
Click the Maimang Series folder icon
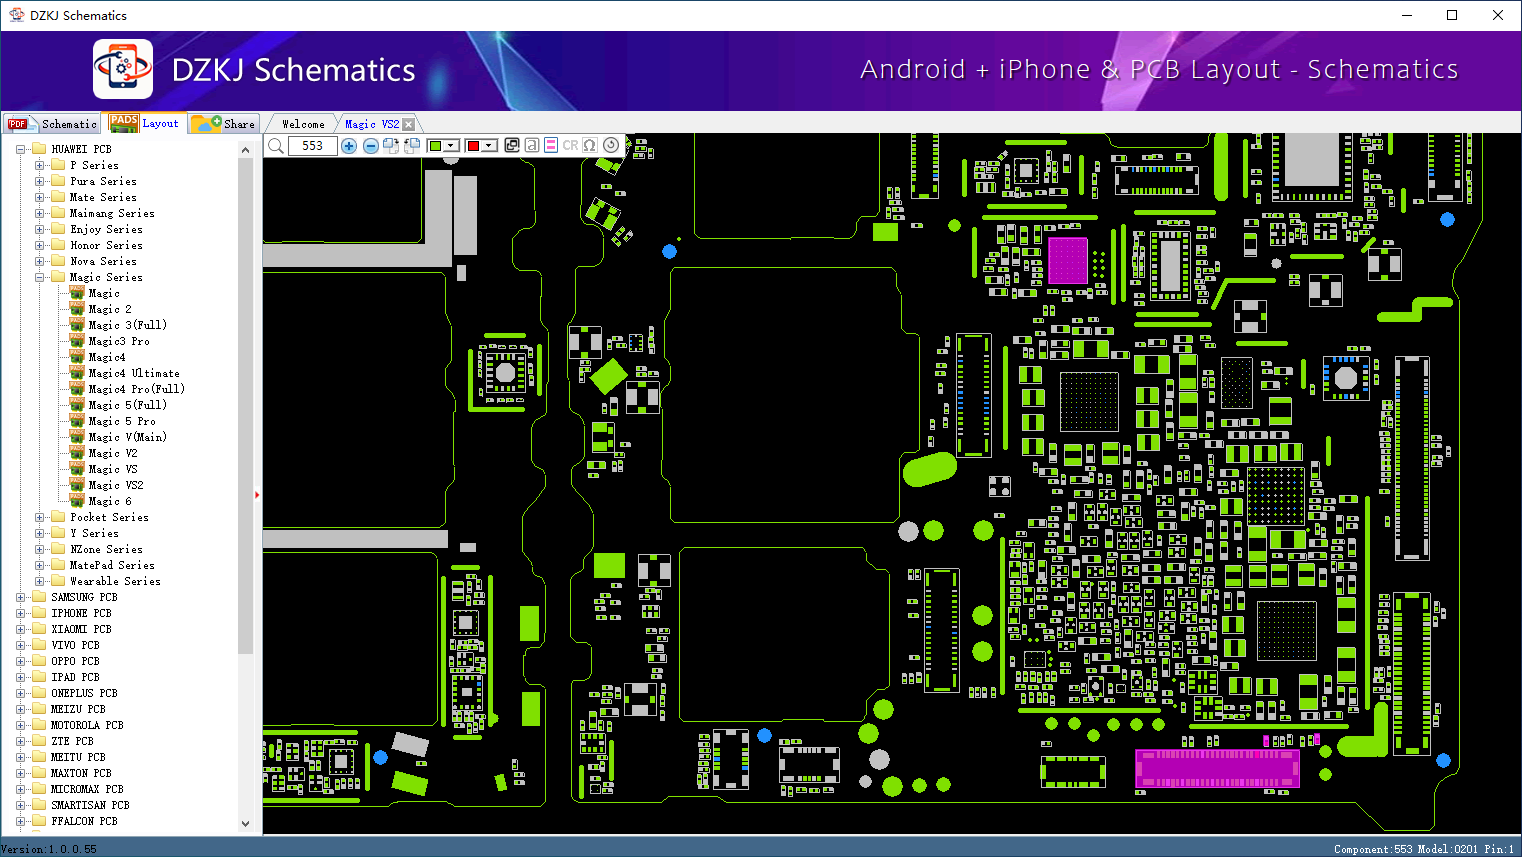[x=58, y=213]
